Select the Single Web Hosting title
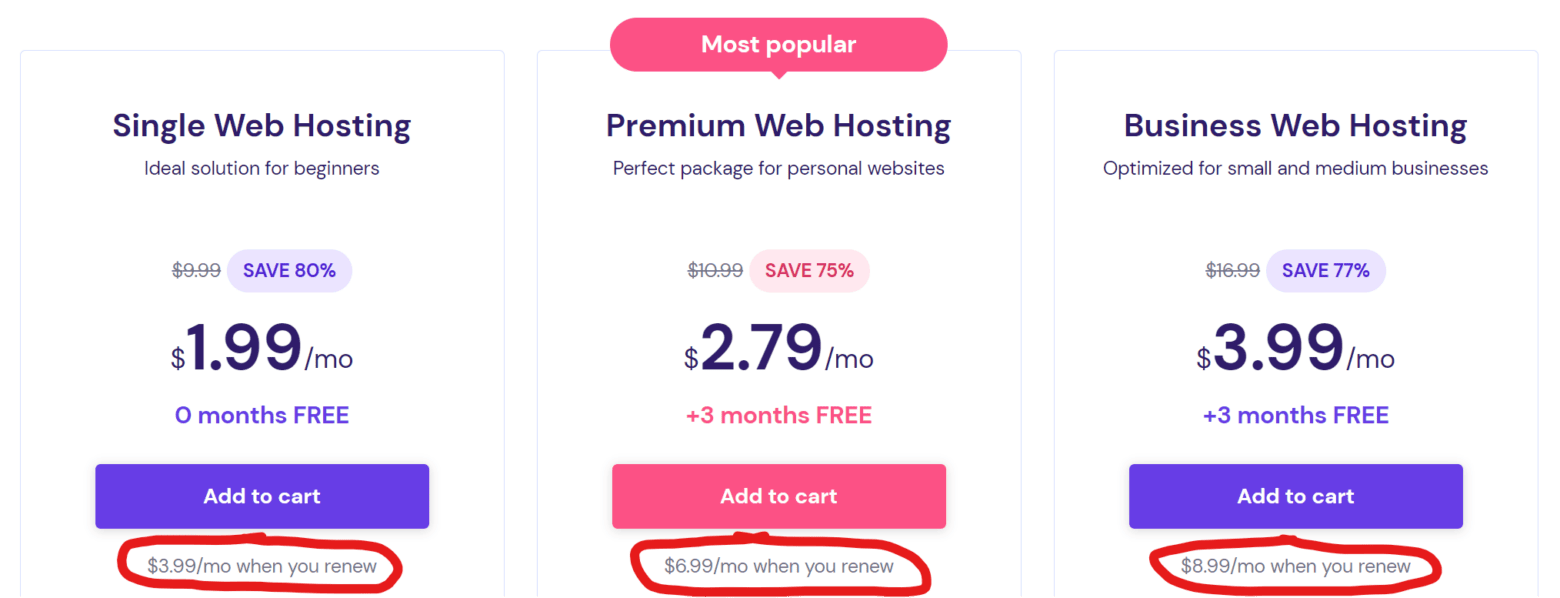Screen dimensions: 1560x598 261,124
